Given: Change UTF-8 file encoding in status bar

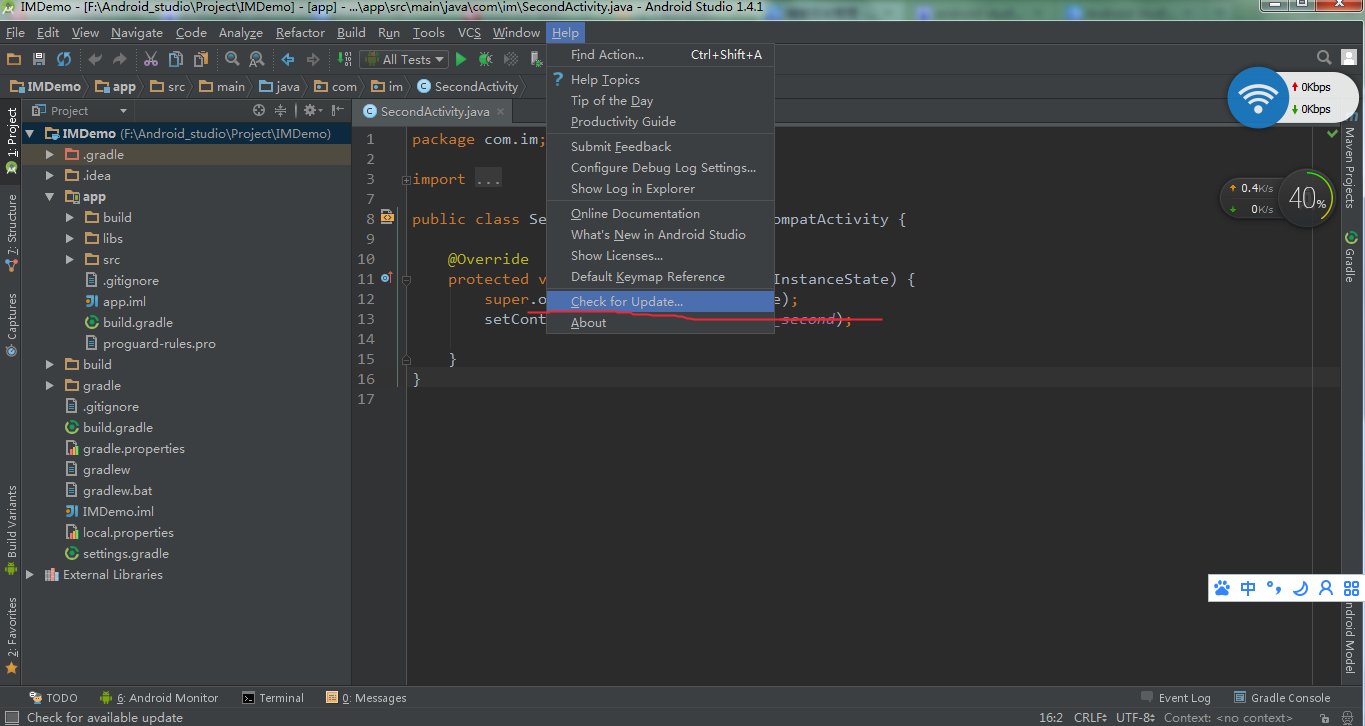Looking at the screenshot, I should (x=1135, y=717).
